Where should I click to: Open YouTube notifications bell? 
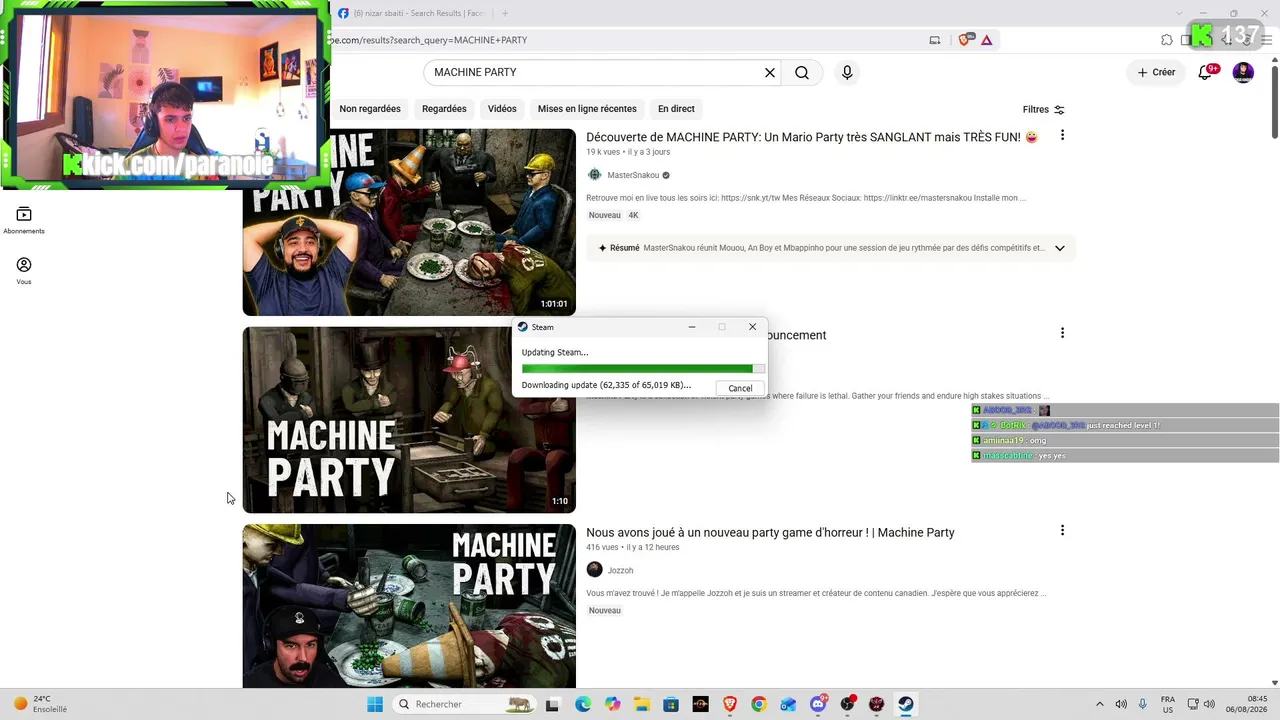pos(1206,72)
